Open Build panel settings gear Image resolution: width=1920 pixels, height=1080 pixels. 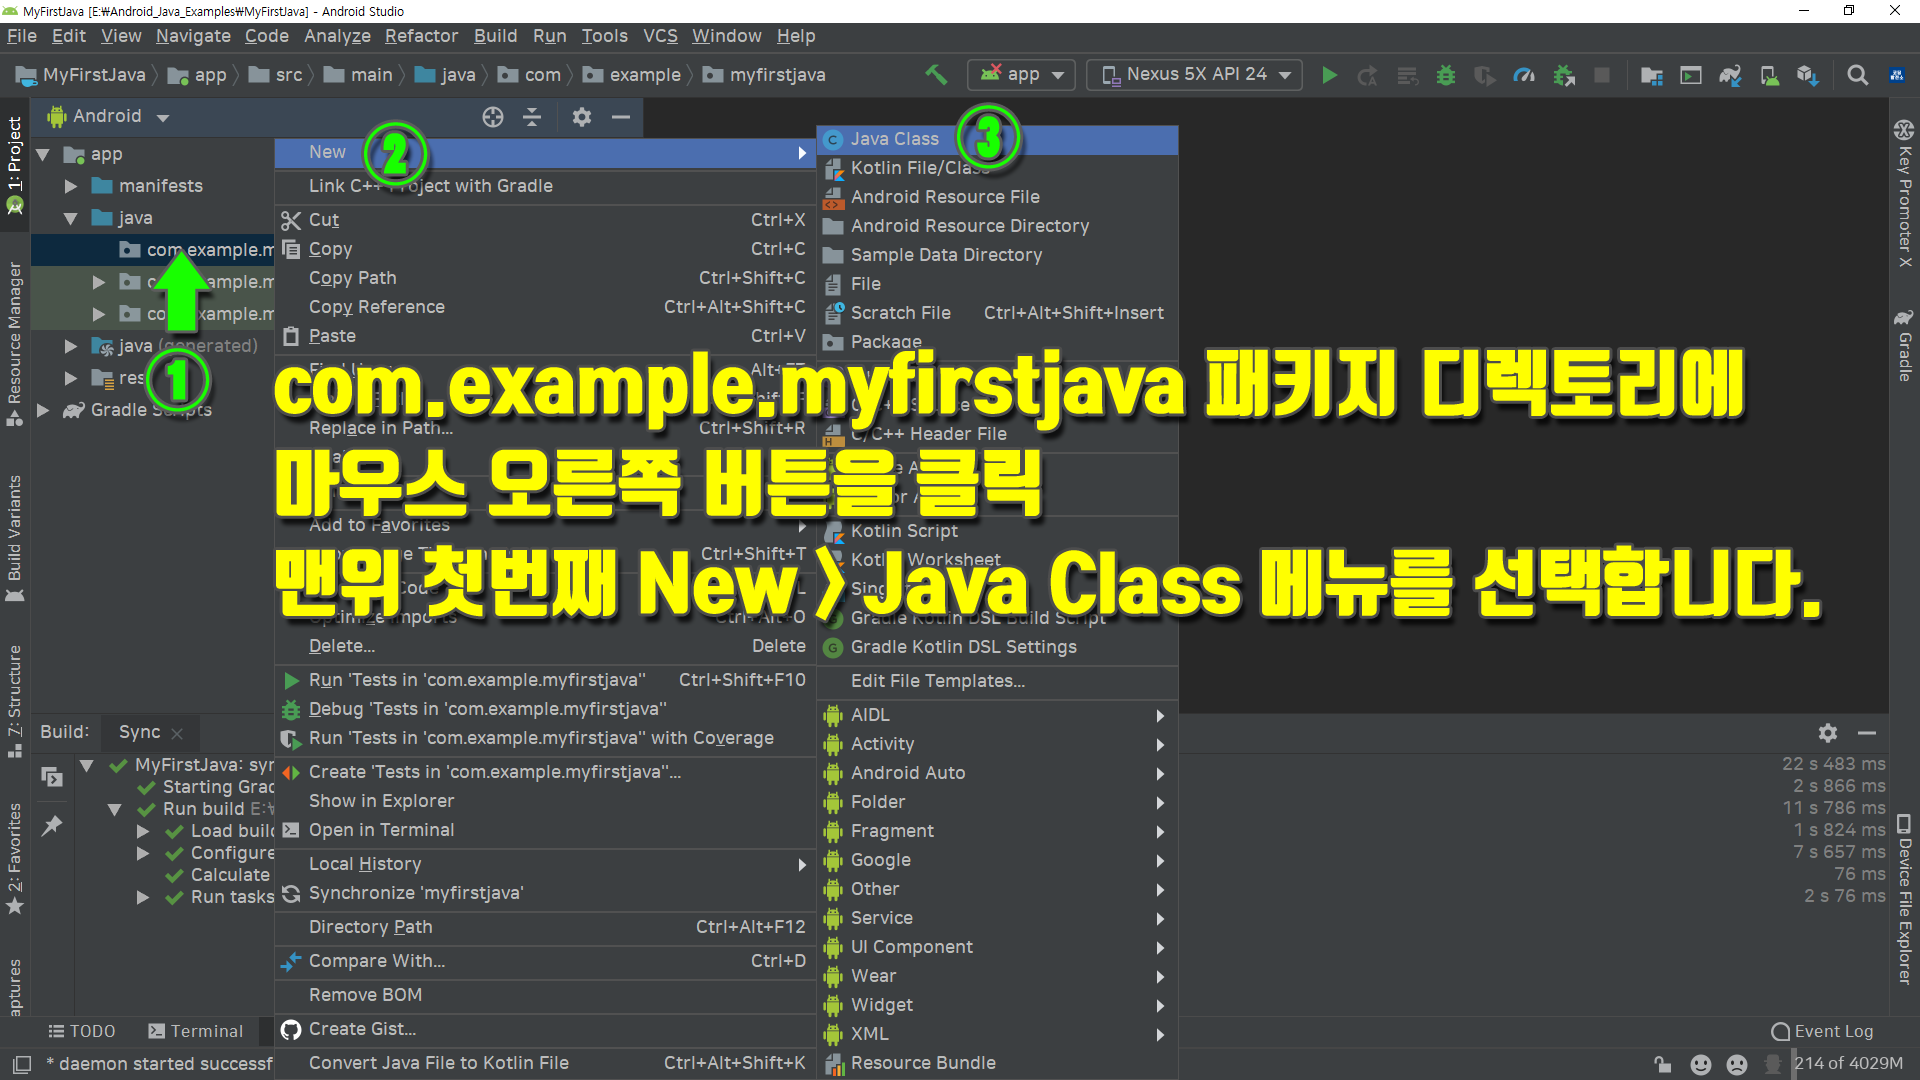tap(1828, 733)
